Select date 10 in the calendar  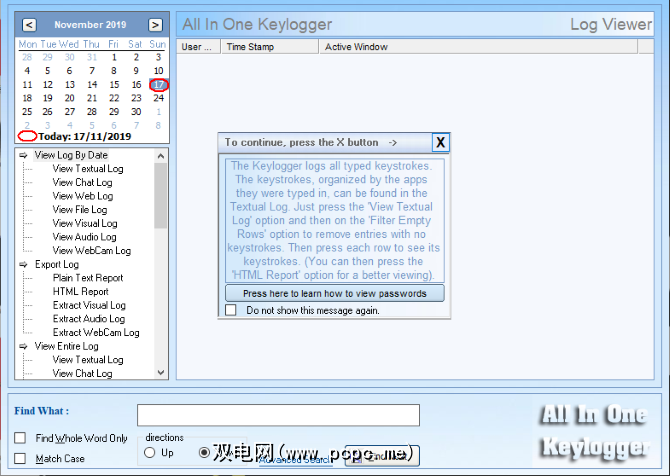[x=159, y=71]
